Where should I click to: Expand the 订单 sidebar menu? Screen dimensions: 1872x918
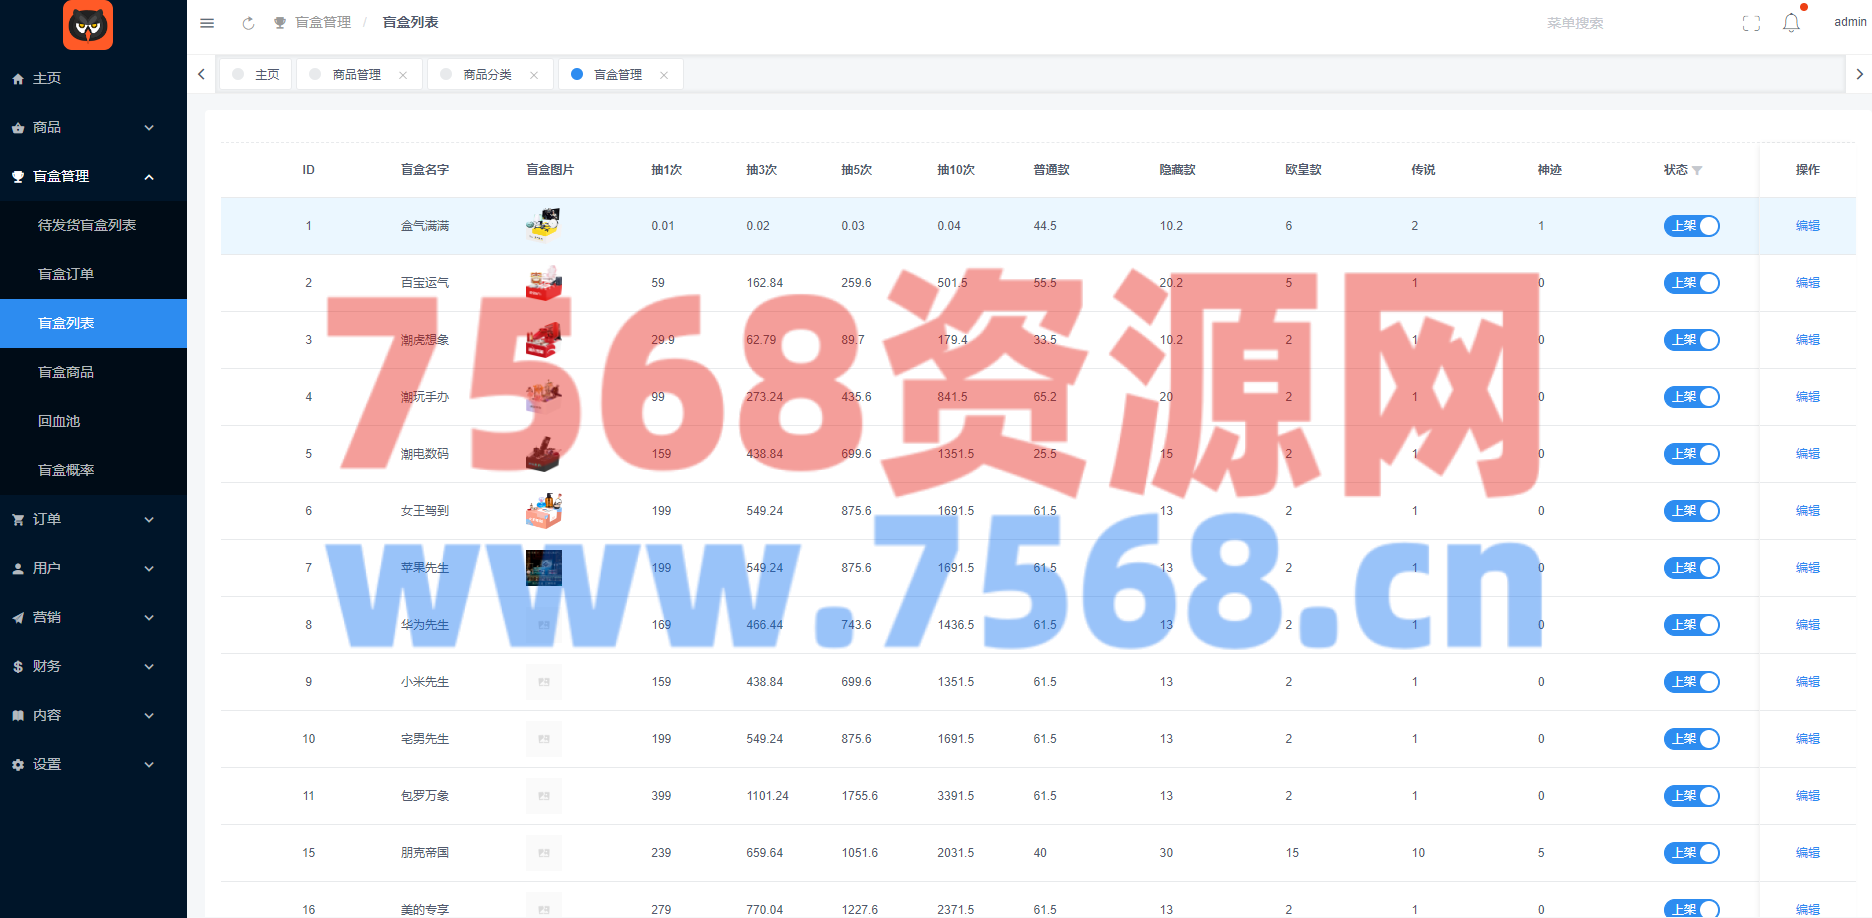click(93, 519)
